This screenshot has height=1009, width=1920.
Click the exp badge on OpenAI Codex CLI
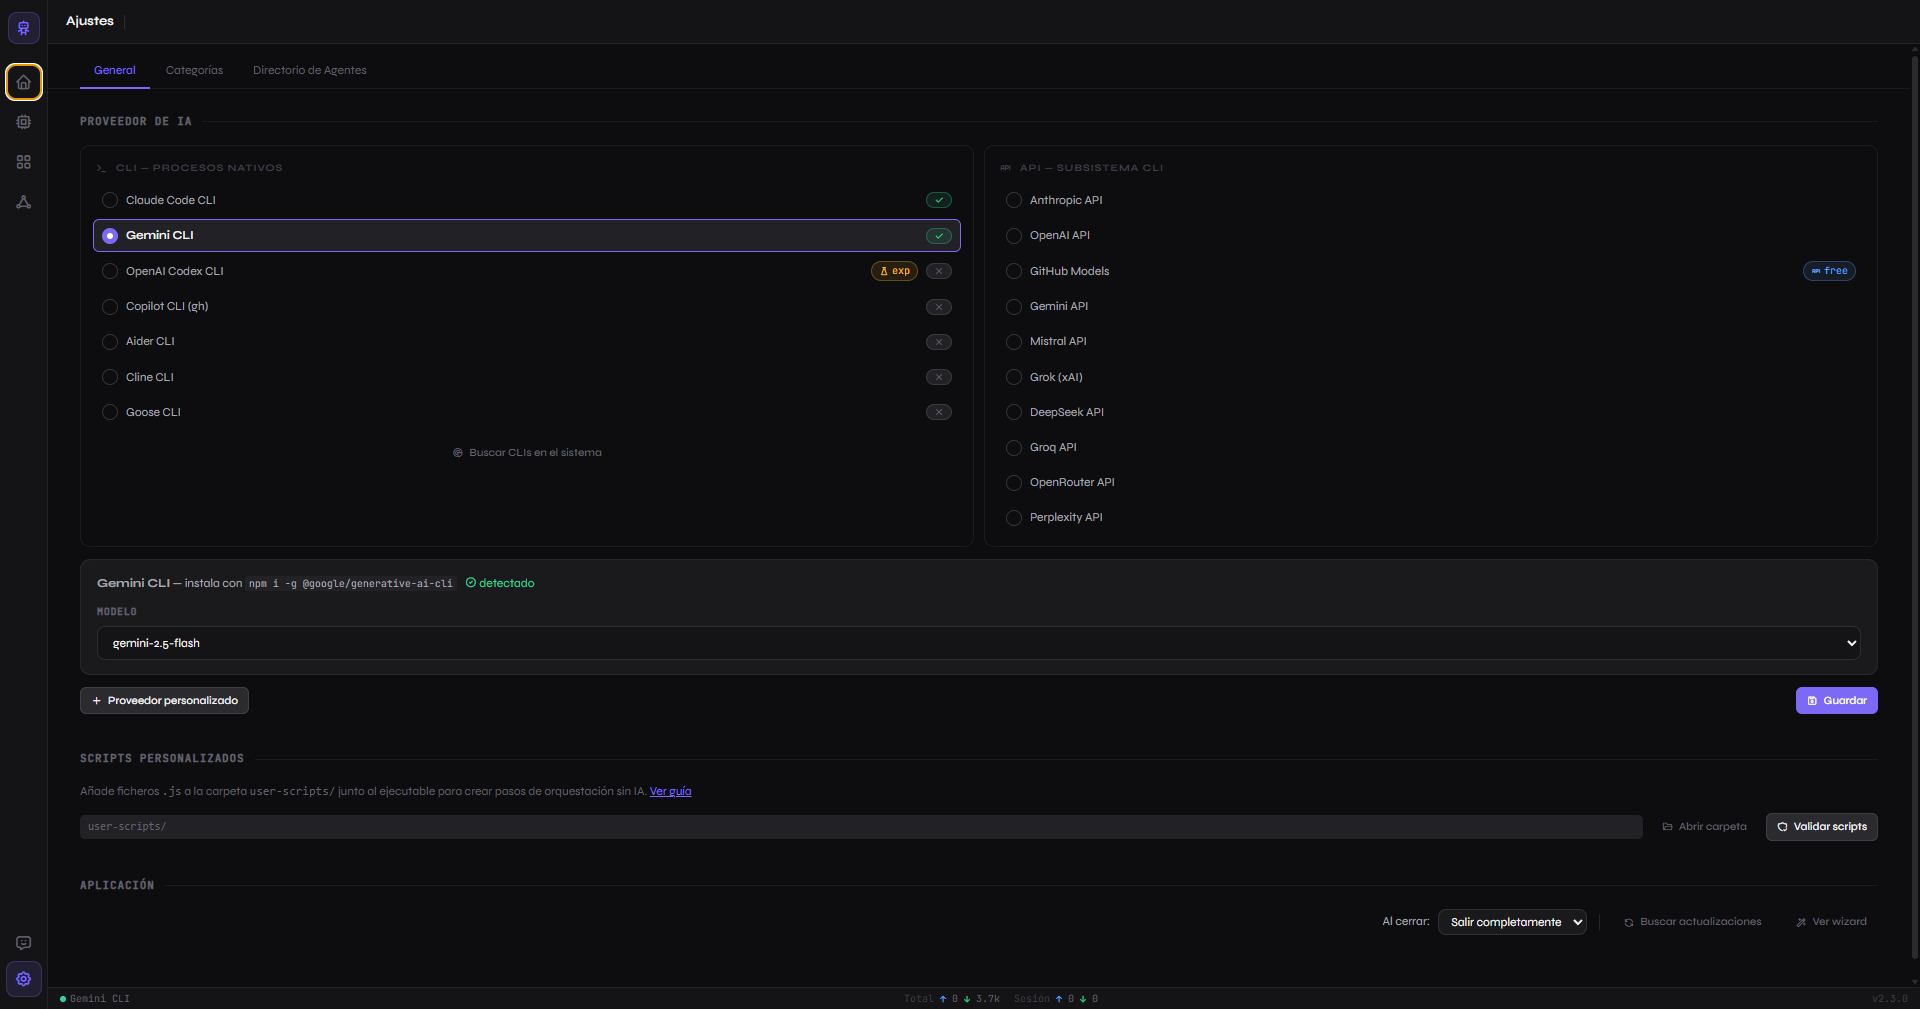(x=894, y=271)
